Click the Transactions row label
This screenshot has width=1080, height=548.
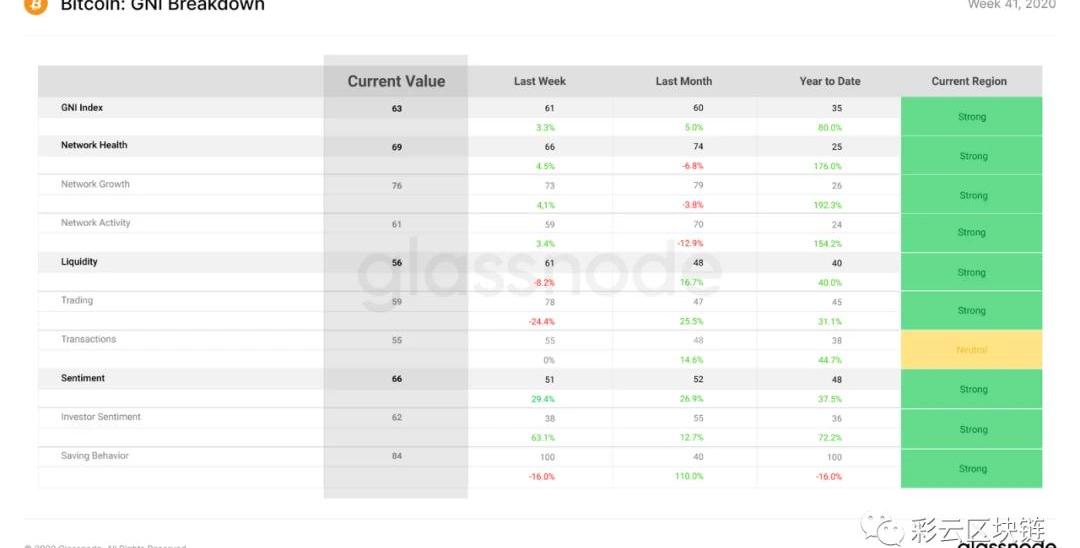click(x=88, y=339)
